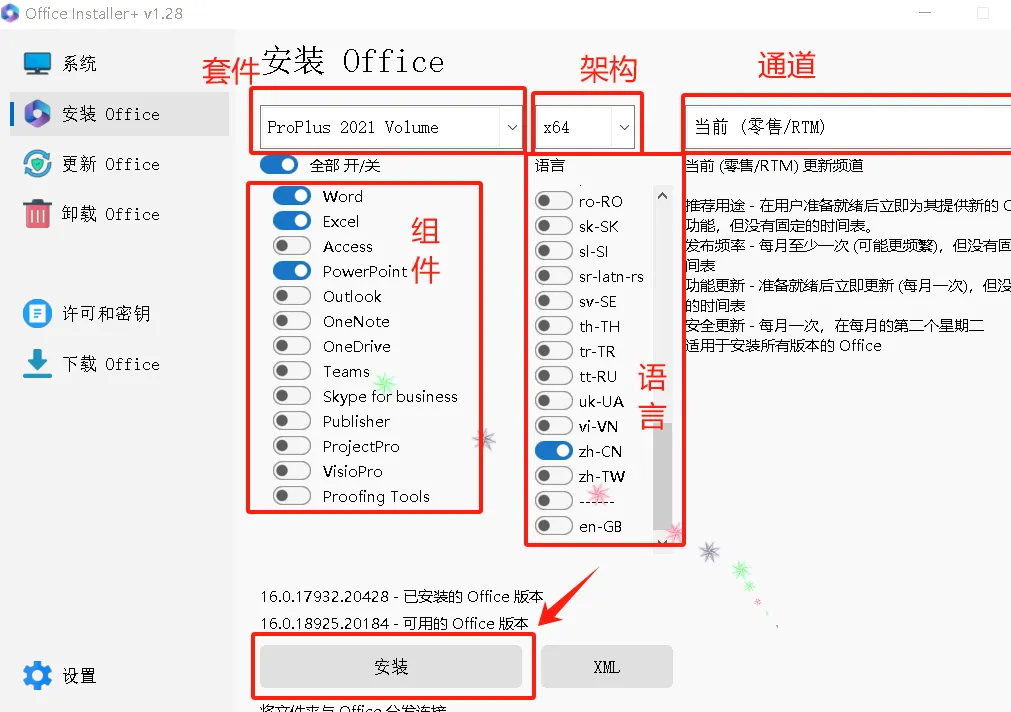
Task: Click the 语言 header label
Action: click(x=549, y=166)
